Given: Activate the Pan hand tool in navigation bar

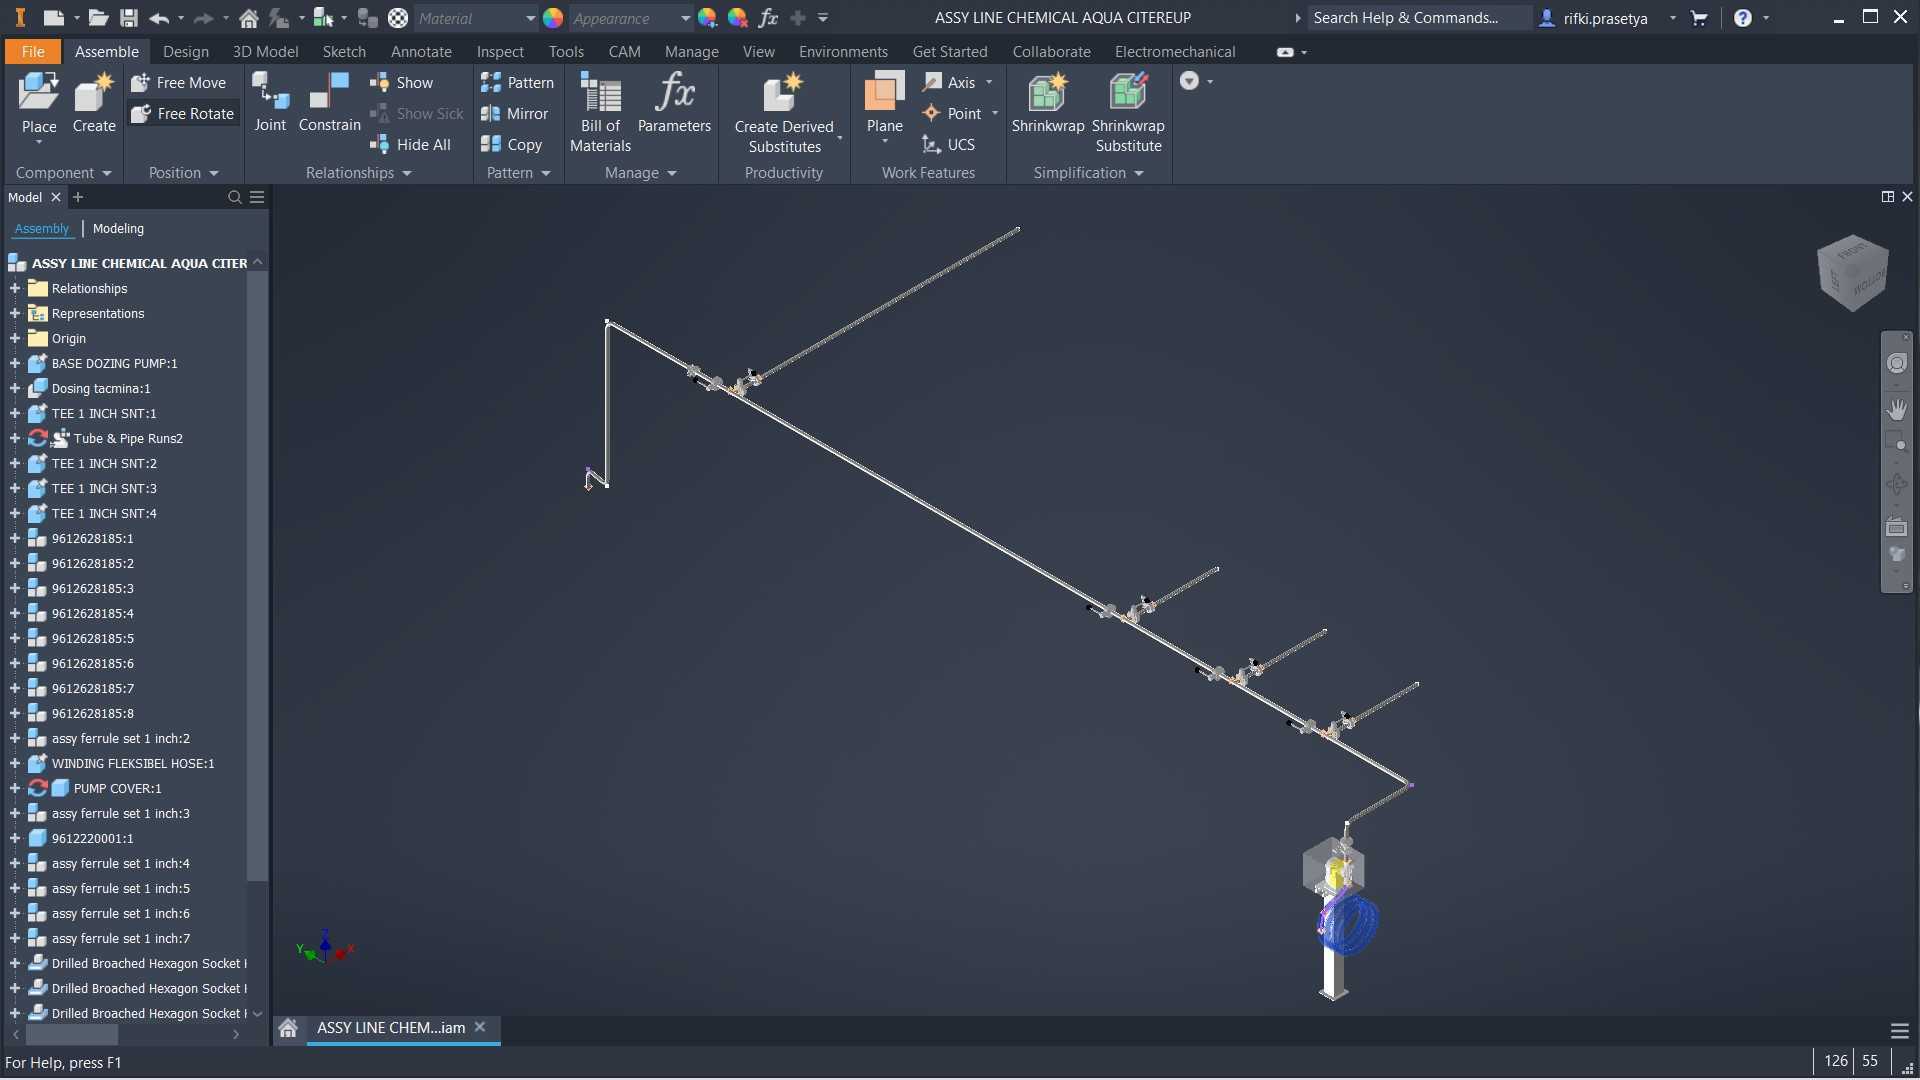Looking at the screenshot, I should 1896,410.
